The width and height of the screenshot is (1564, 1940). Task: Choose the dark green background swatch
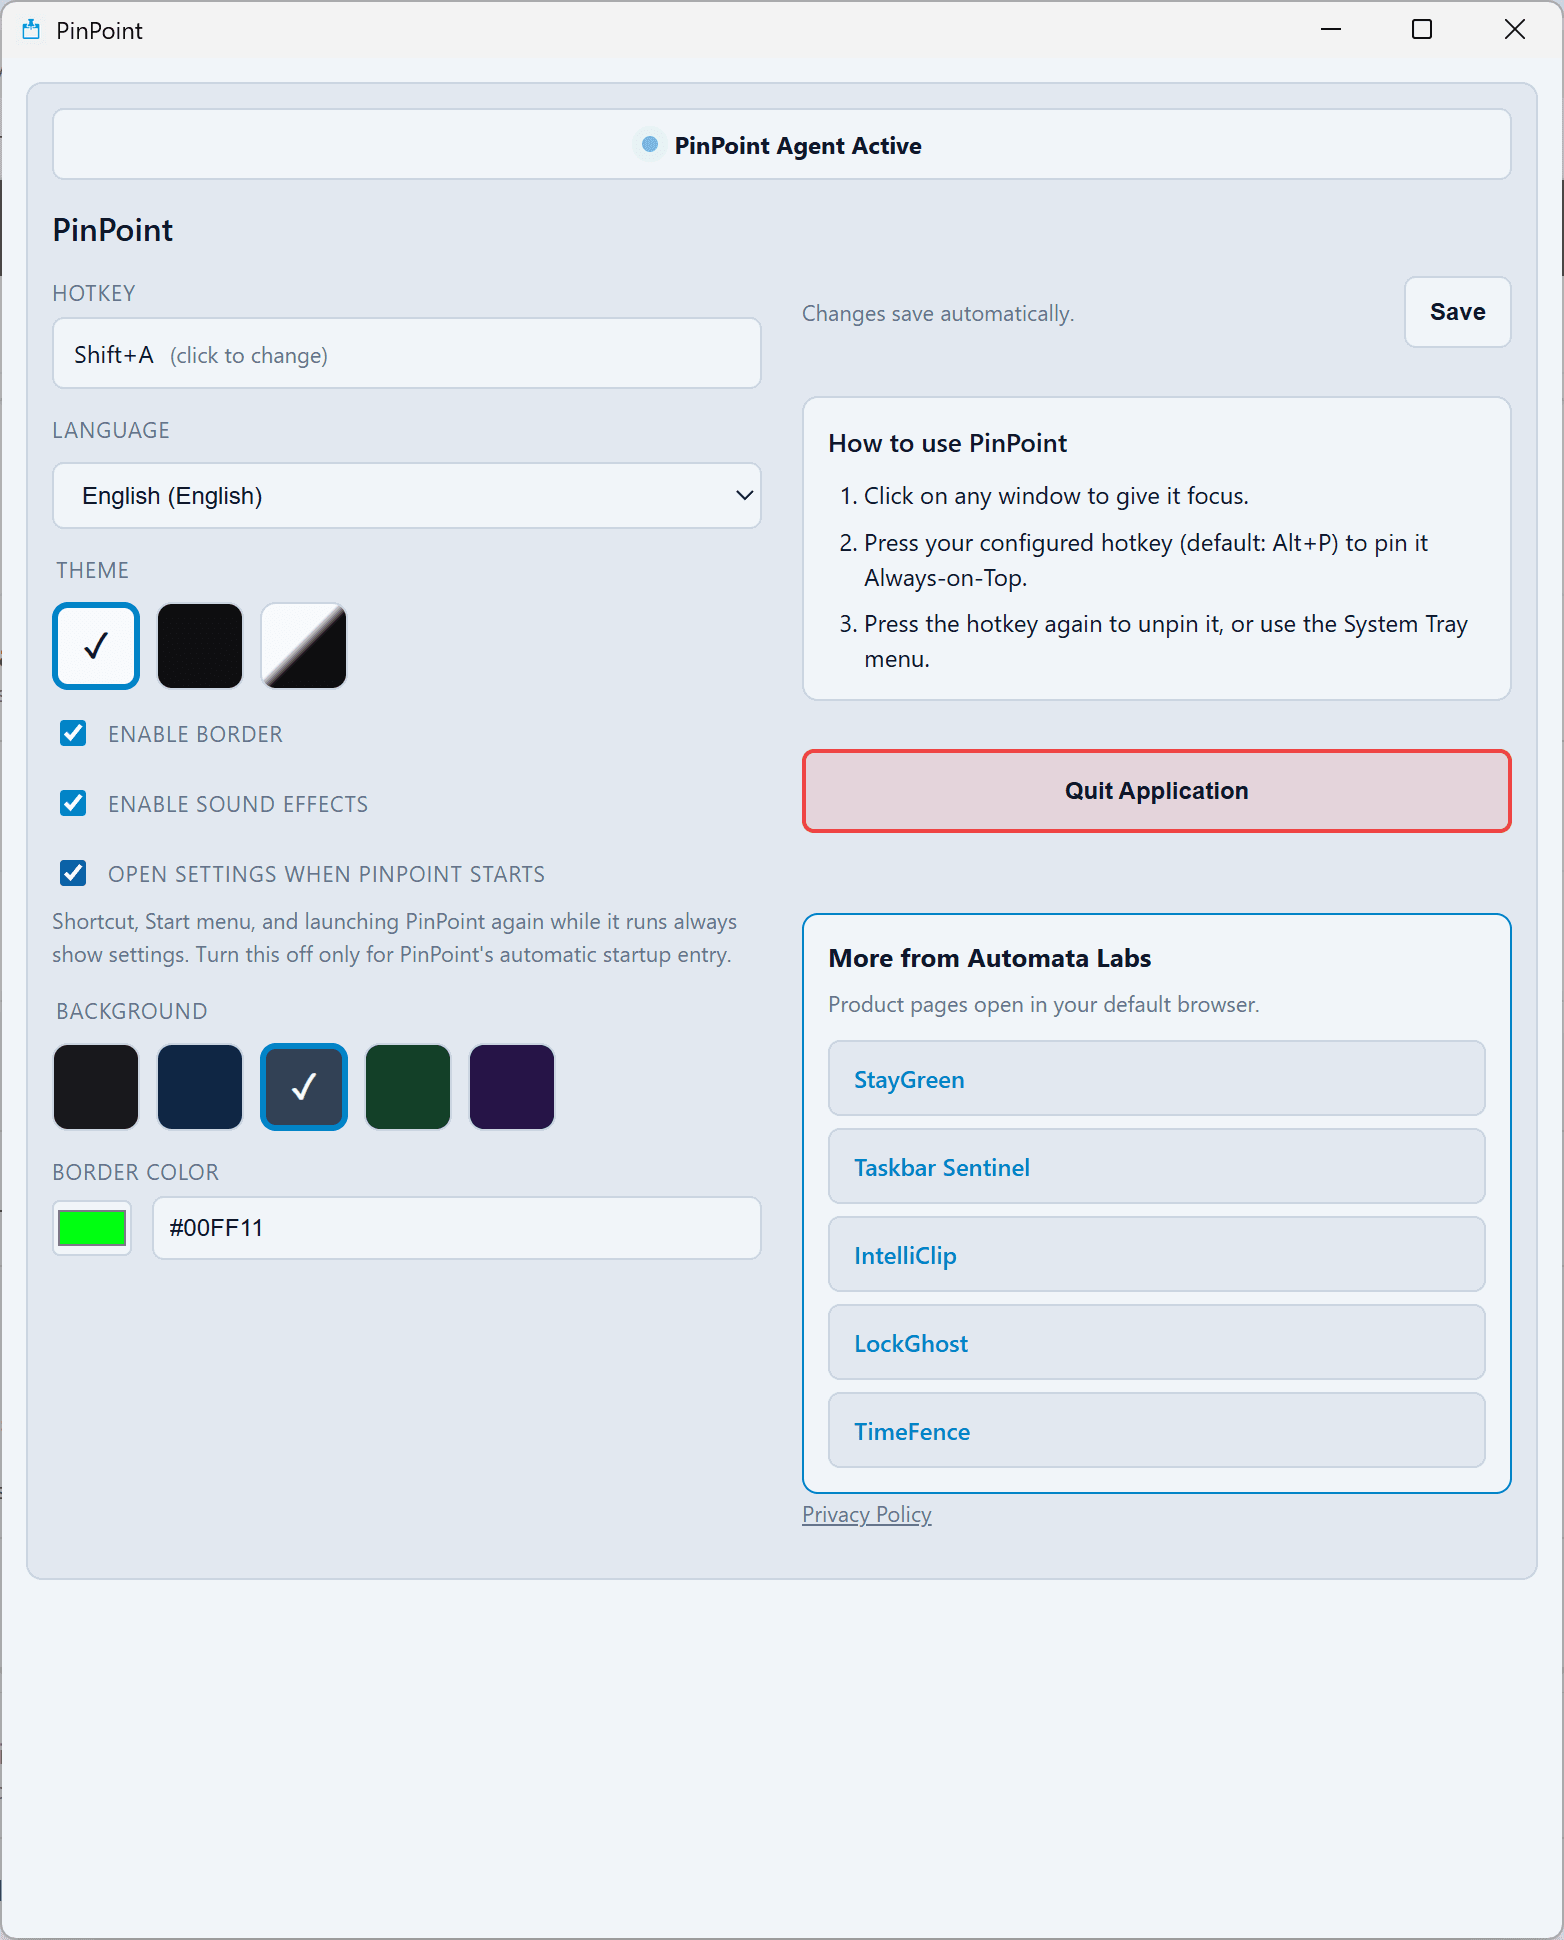tap(408, 1087)
